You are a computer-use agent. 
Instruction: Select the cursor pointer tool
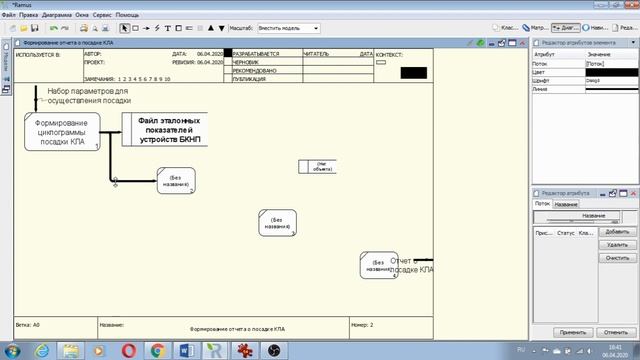coord(124,28)
